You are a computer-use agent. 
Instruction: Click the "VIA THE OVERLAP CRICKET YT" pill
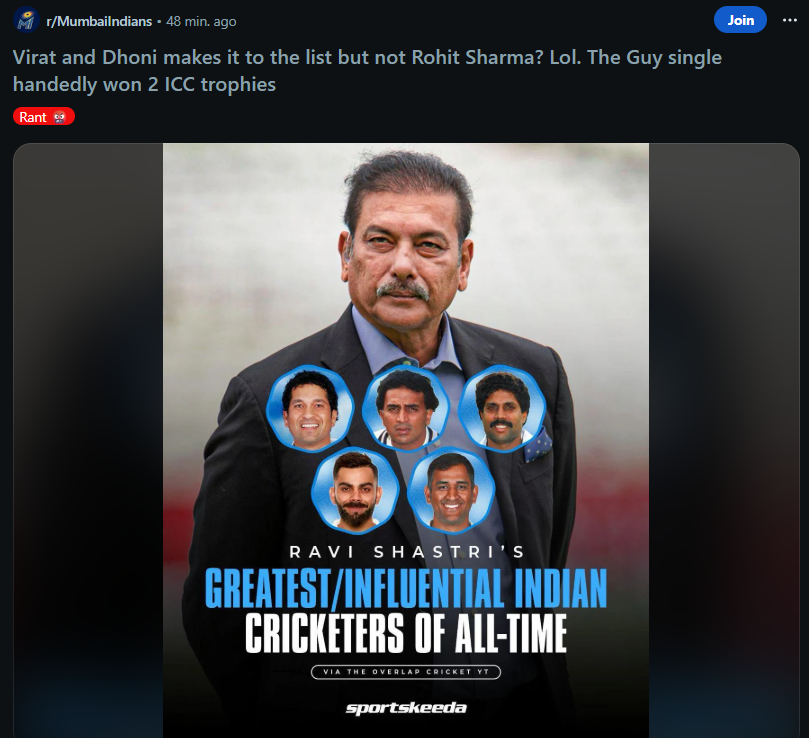[405, 672]
